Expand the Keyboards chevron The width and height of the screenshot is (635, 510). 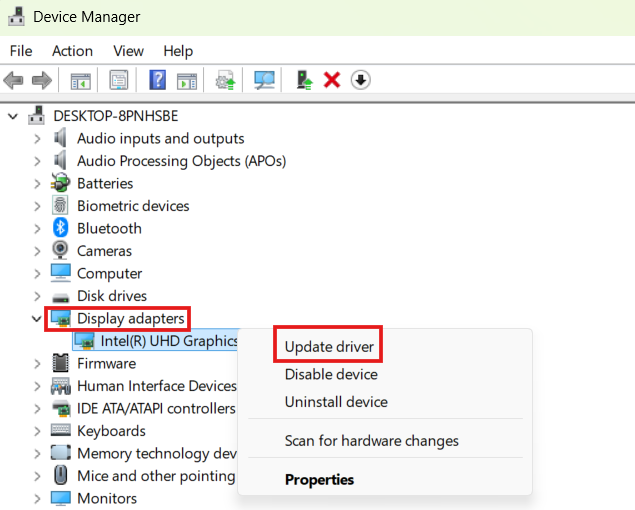pos(37,431)
